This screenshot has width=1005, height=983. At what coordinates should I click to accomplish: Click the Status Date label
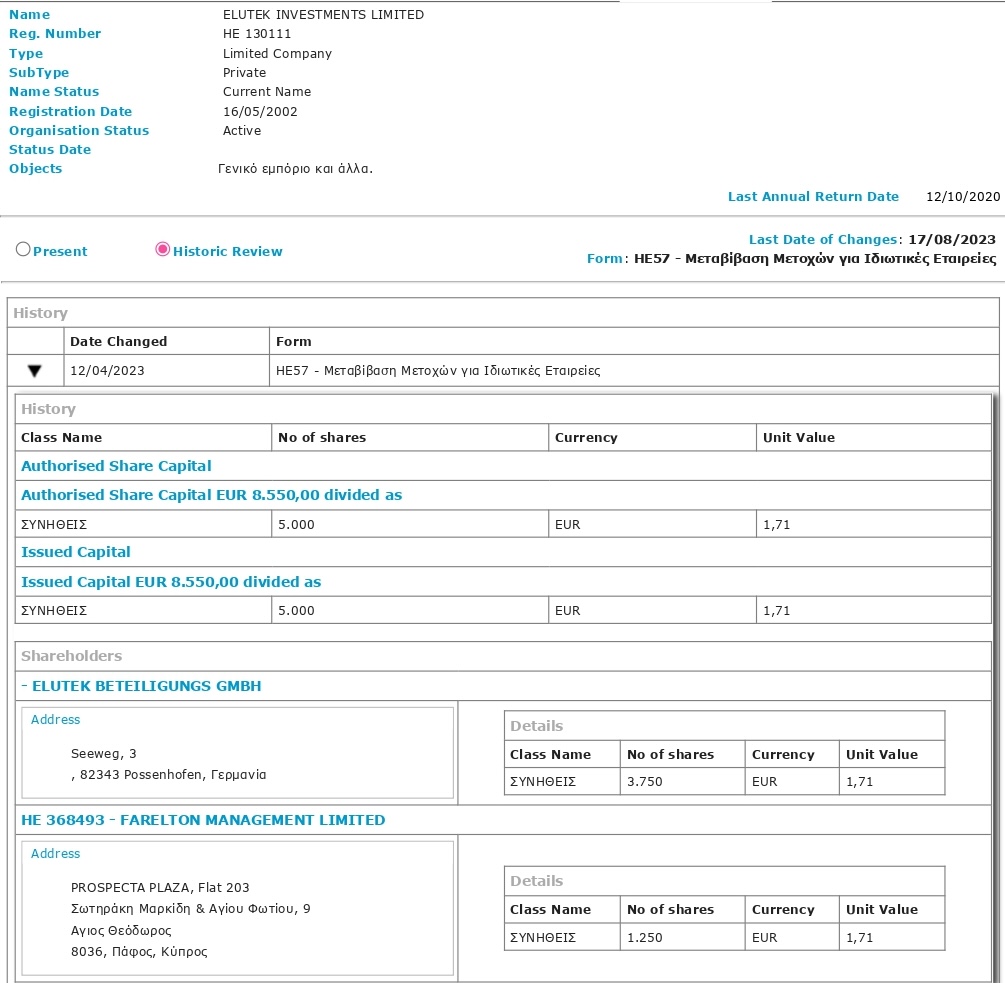click(x=50, y=150)
